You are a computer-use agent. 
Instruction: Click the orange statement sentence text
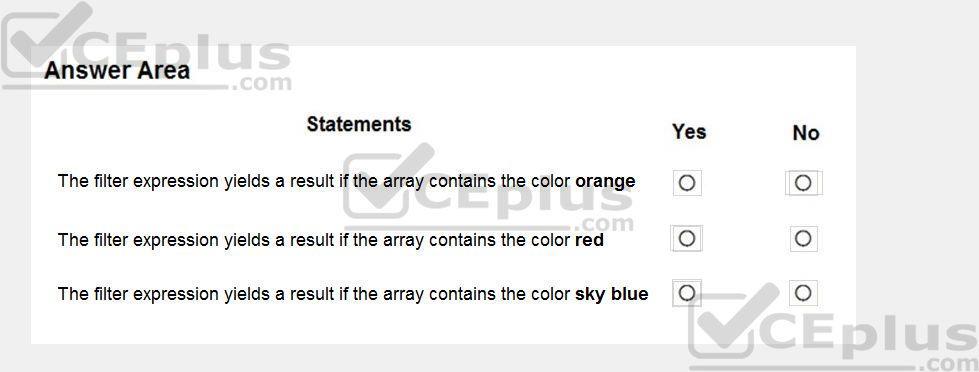point(347,182)
